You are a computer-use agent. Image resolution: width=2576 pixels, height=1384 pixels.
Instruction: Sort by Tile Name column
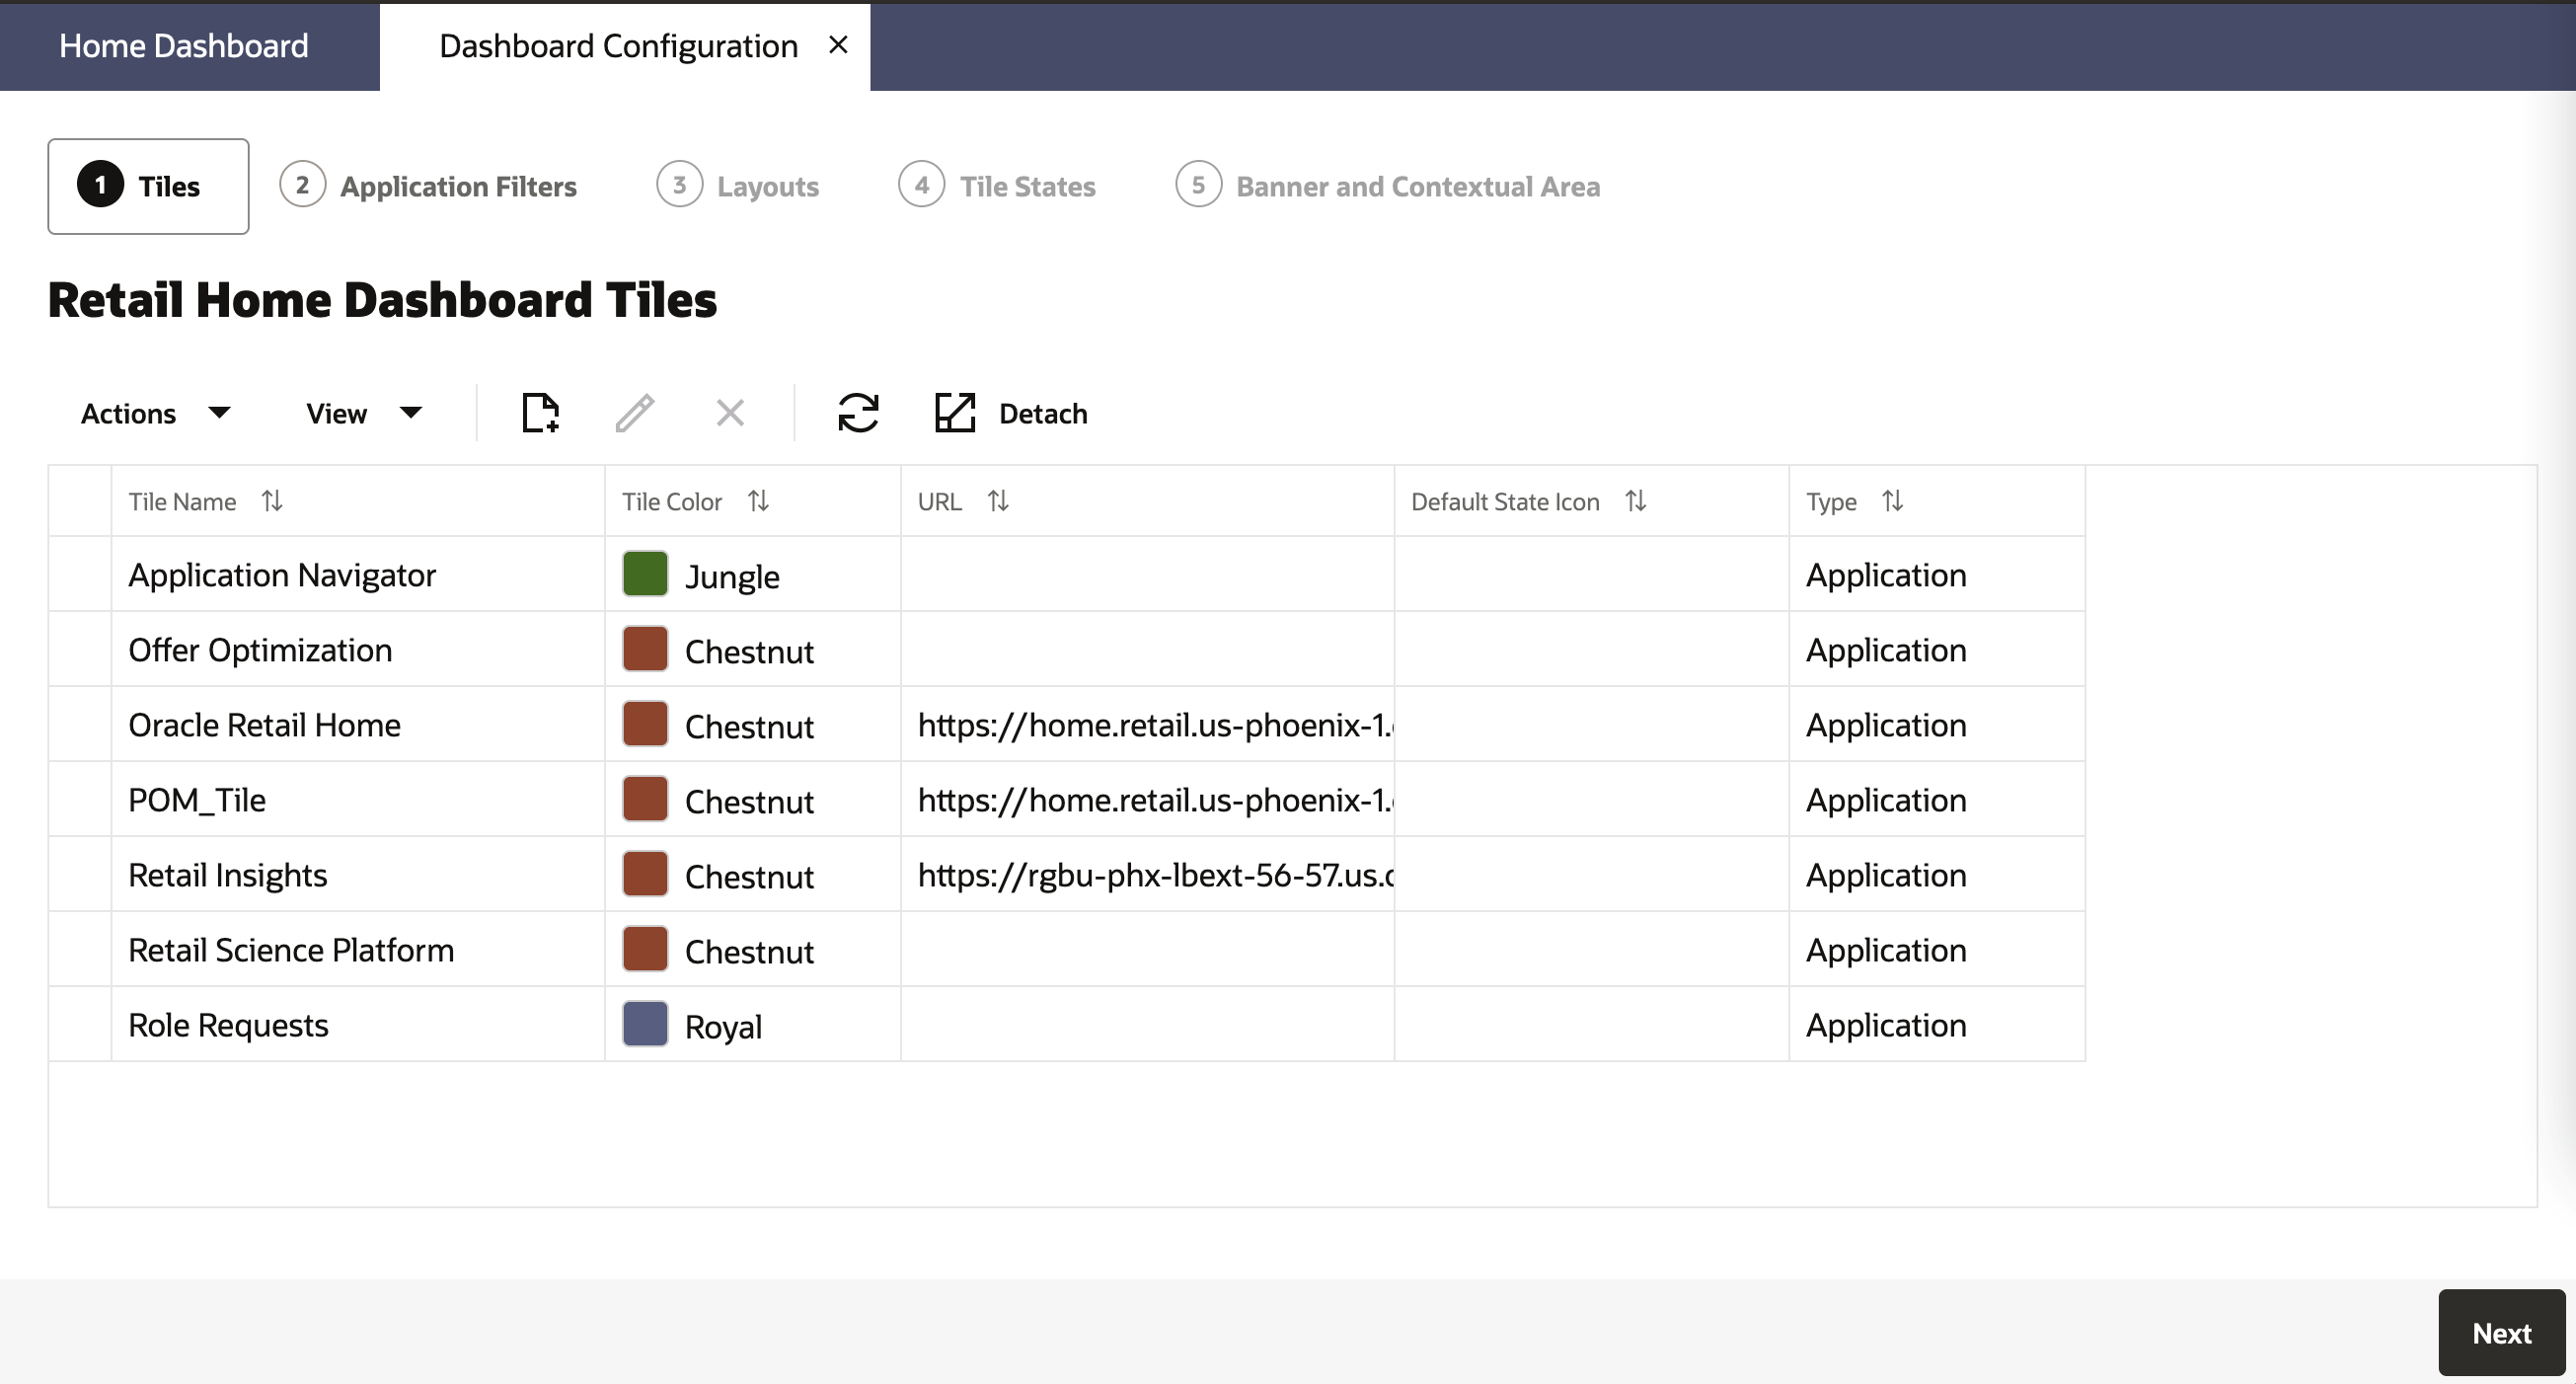click(x=272, y=501)
